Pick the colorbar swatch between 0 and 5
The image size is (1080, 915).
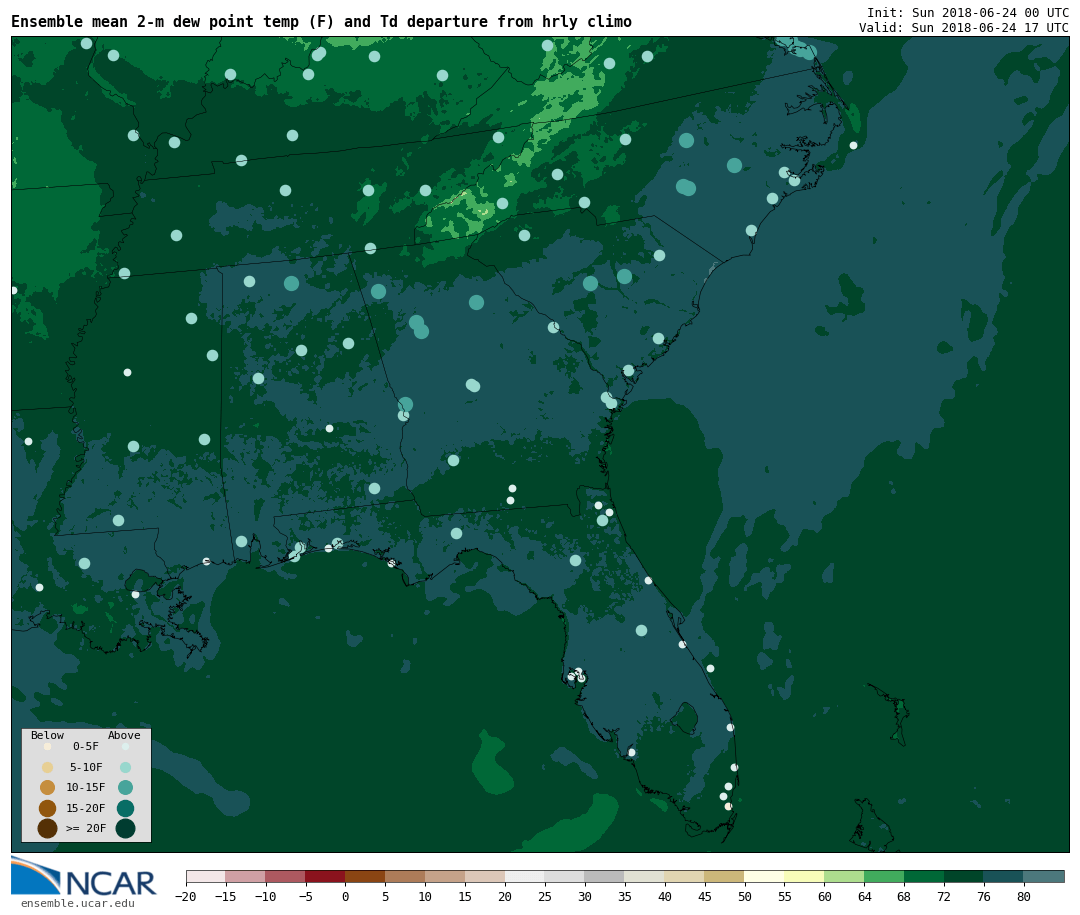(366, 877)
